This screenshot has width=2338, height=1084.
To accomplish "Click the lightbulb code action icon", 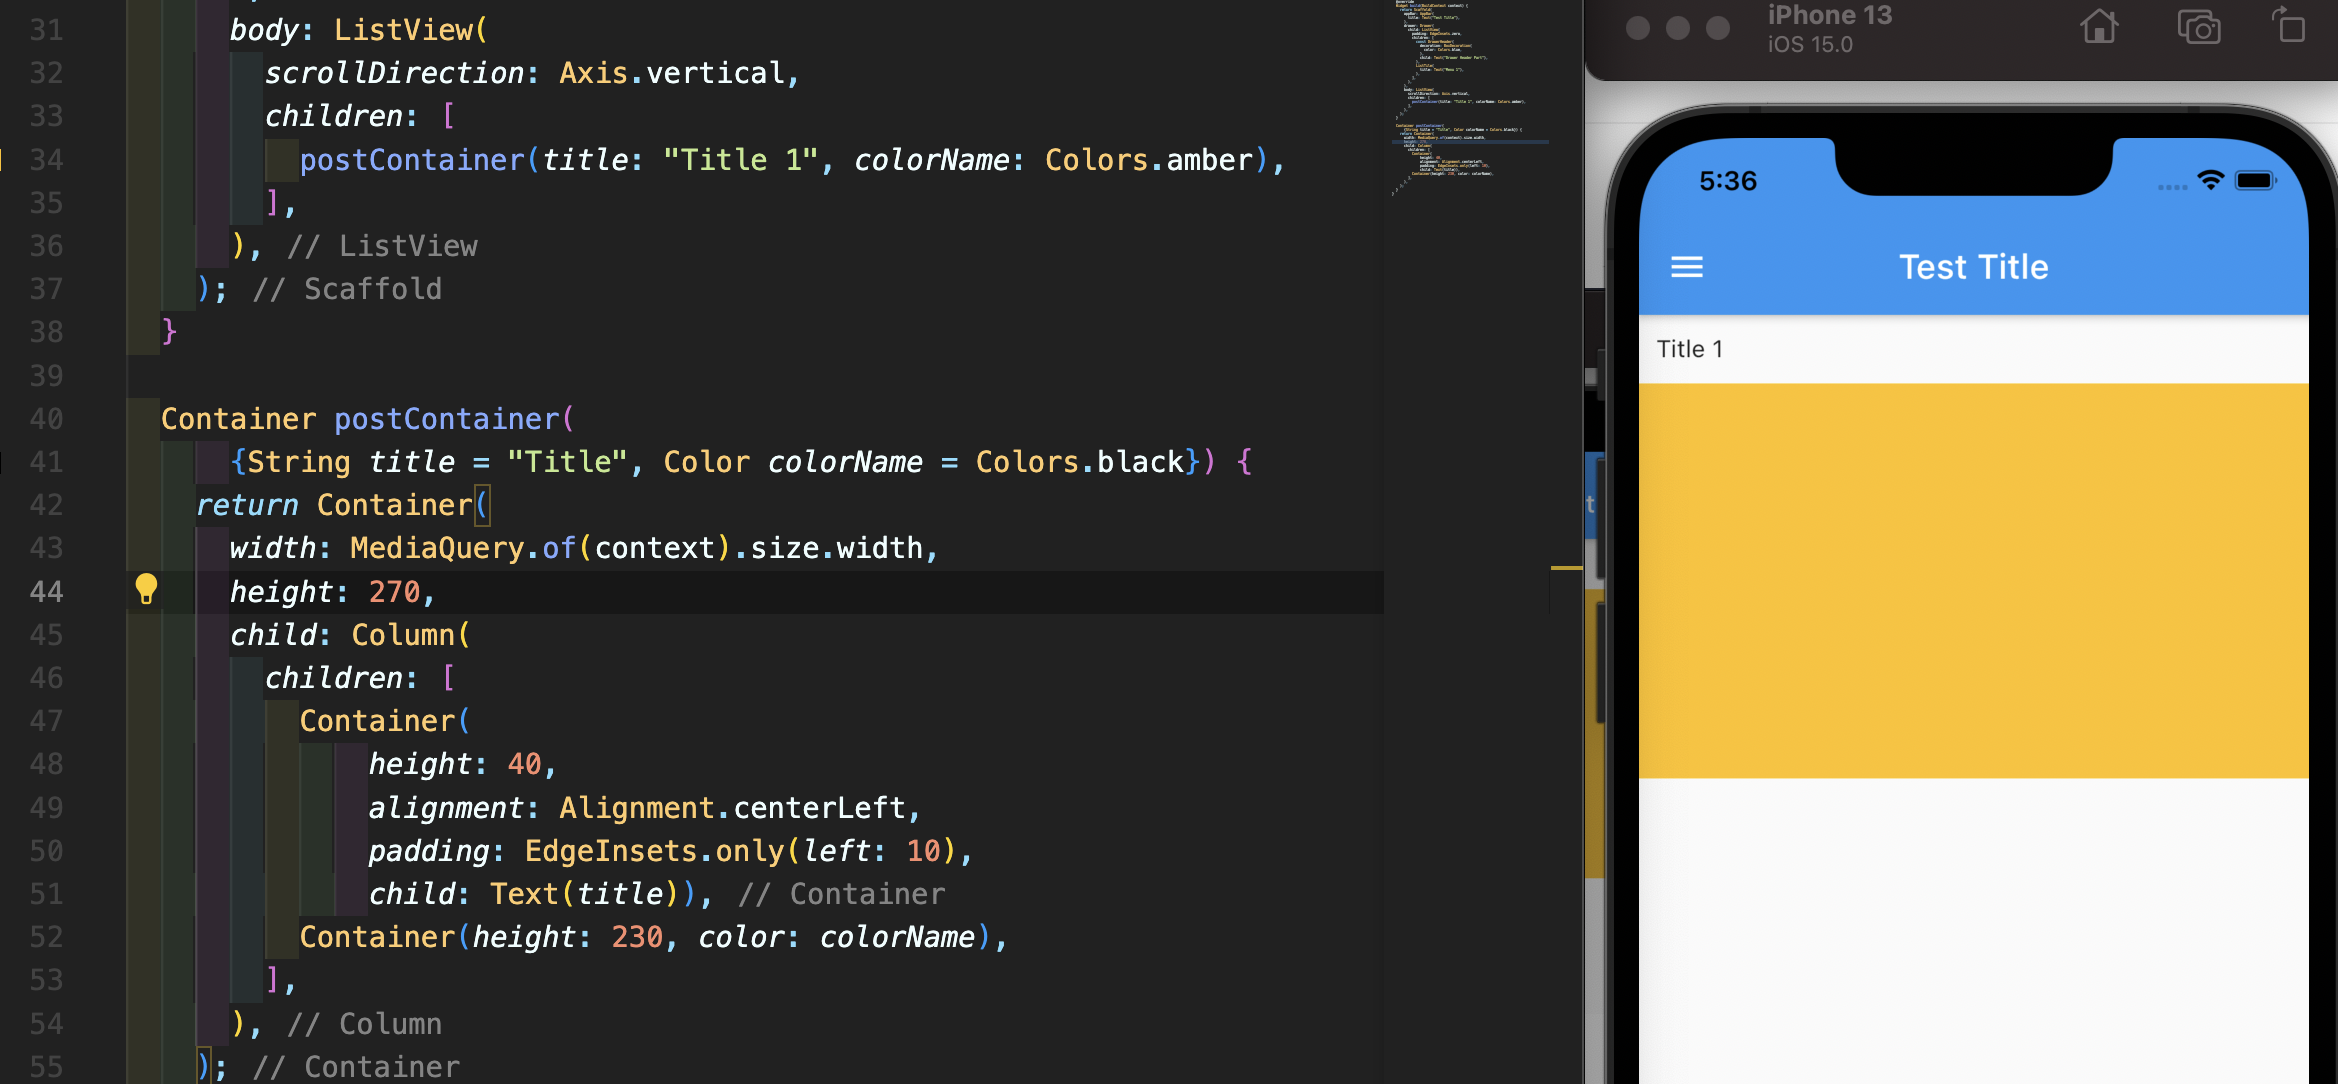I will [x=146, y=589].
